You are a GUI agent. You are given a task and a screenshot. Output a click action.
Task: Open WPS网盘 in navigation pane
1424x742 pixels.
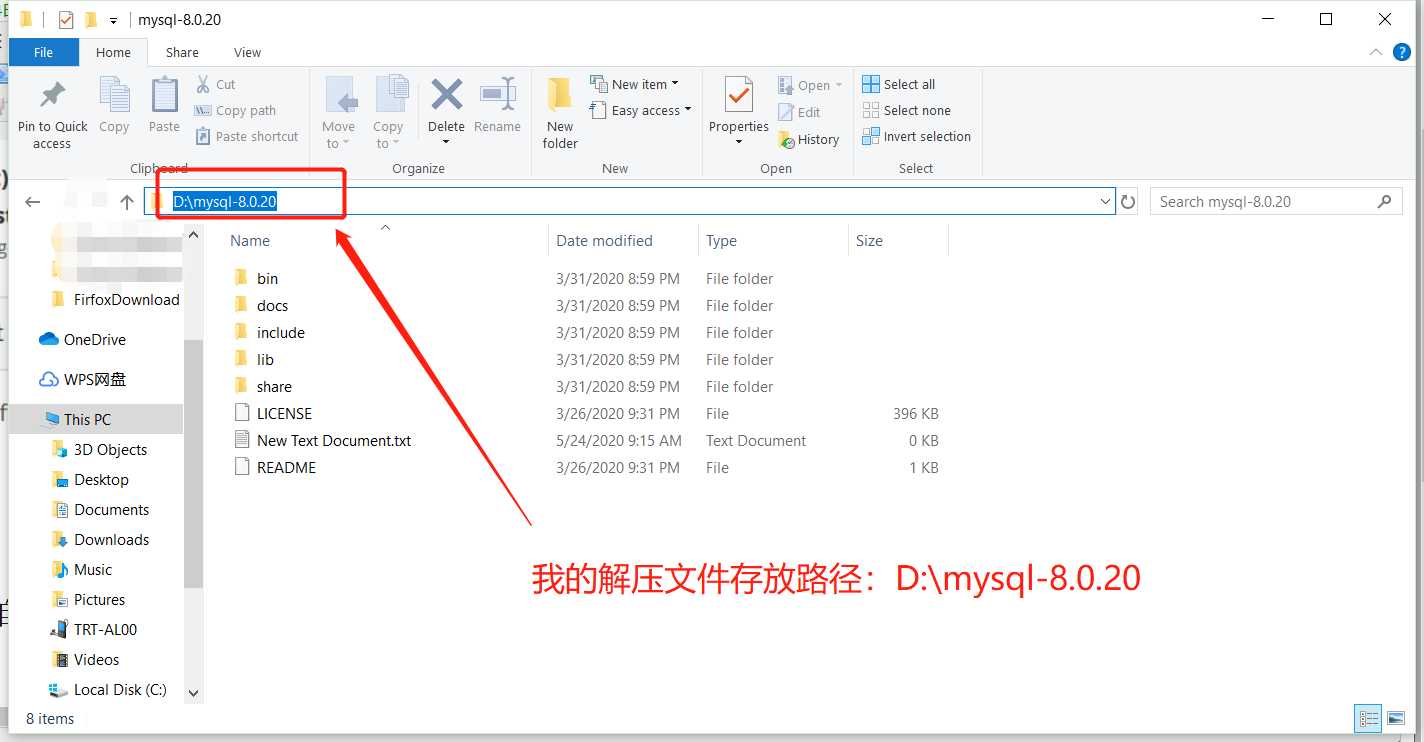coord(95,379)
